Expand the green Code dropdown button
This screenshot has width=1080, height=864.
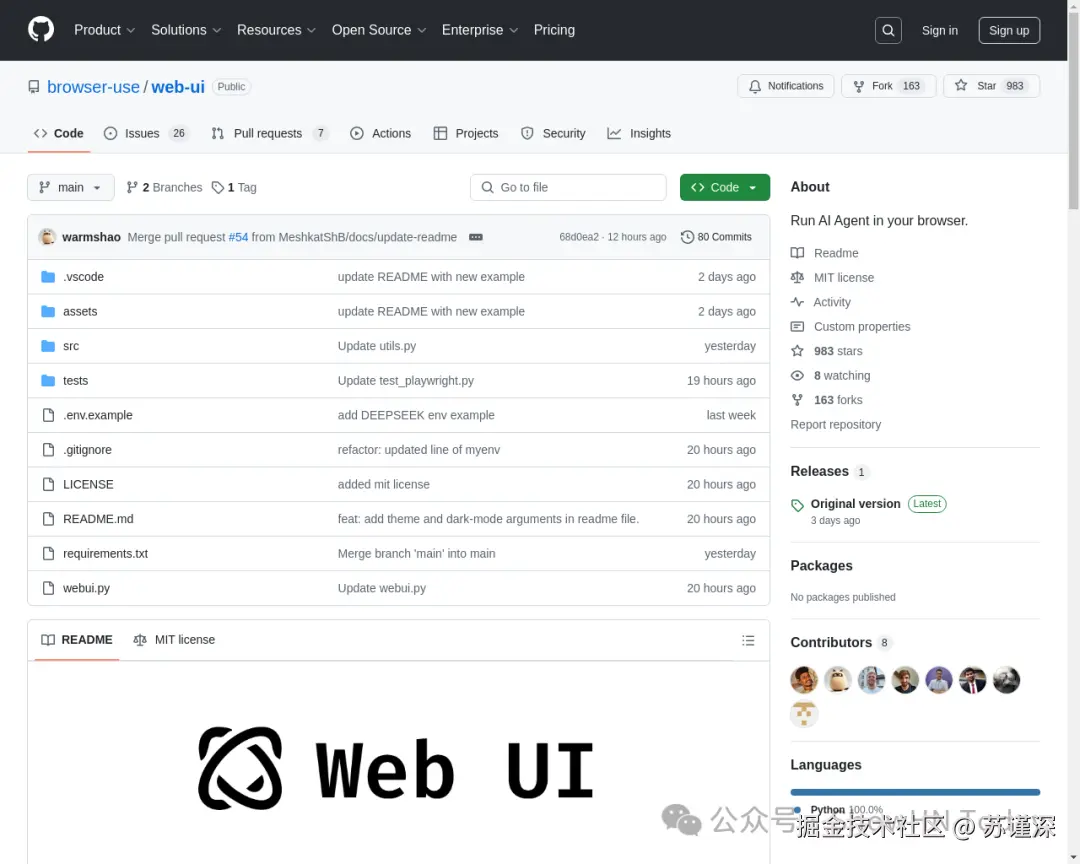click(725, 187)
